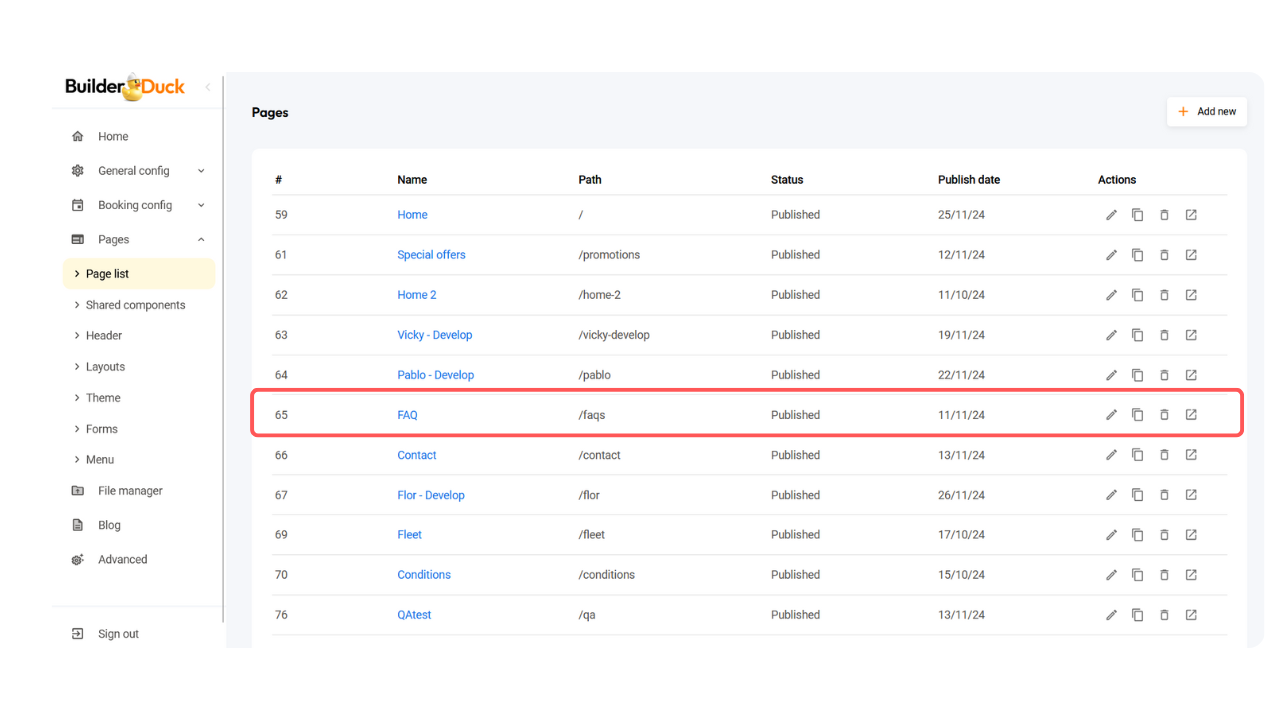The width and height of the screenshot is (1280, 720).
Task: Open external link icon for Pablo - Develop
Action: 1191,375
